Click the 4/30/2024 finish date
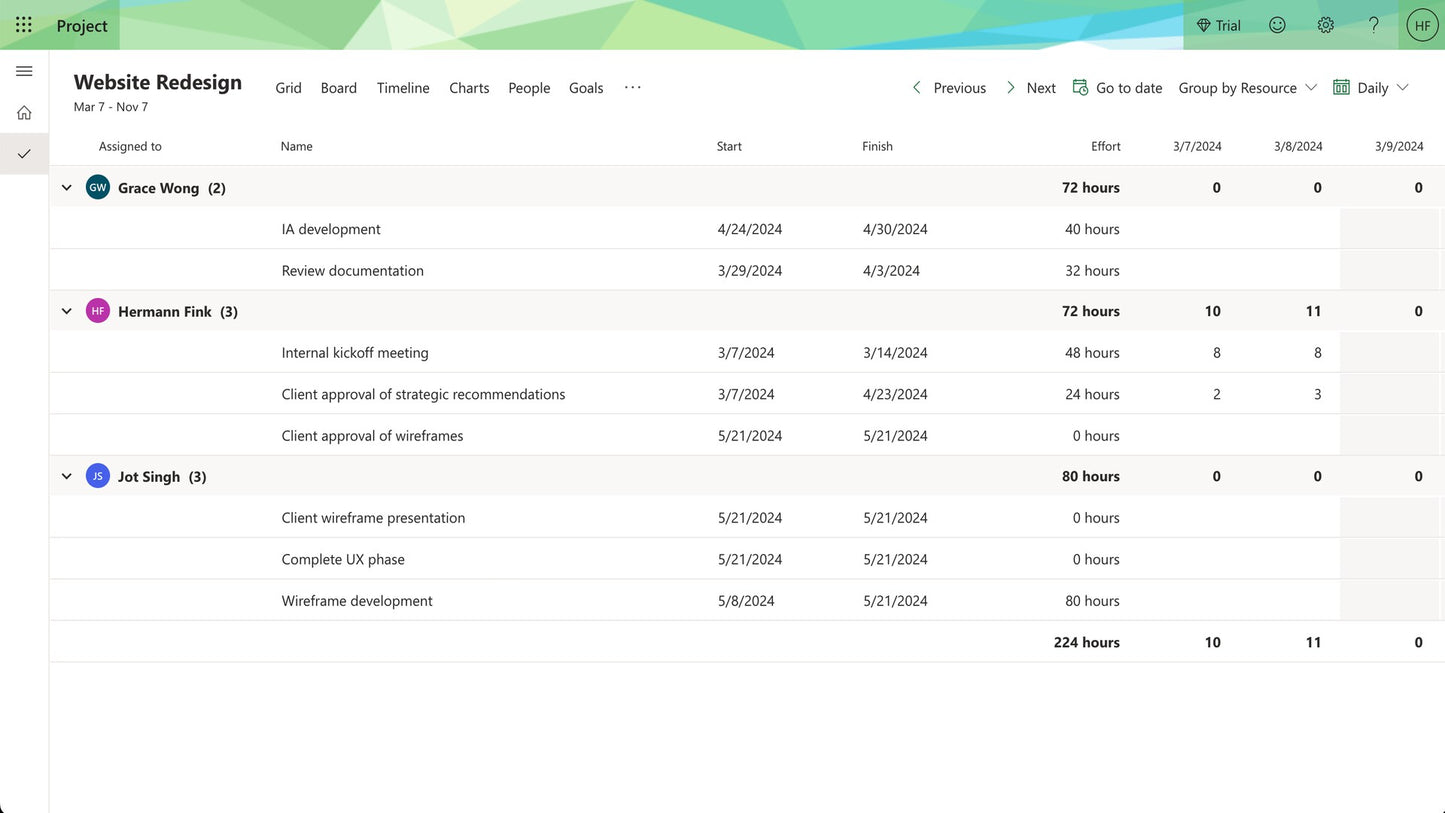Image resolution: width=1445 pixels, height=813 pixels. [895, 229]
